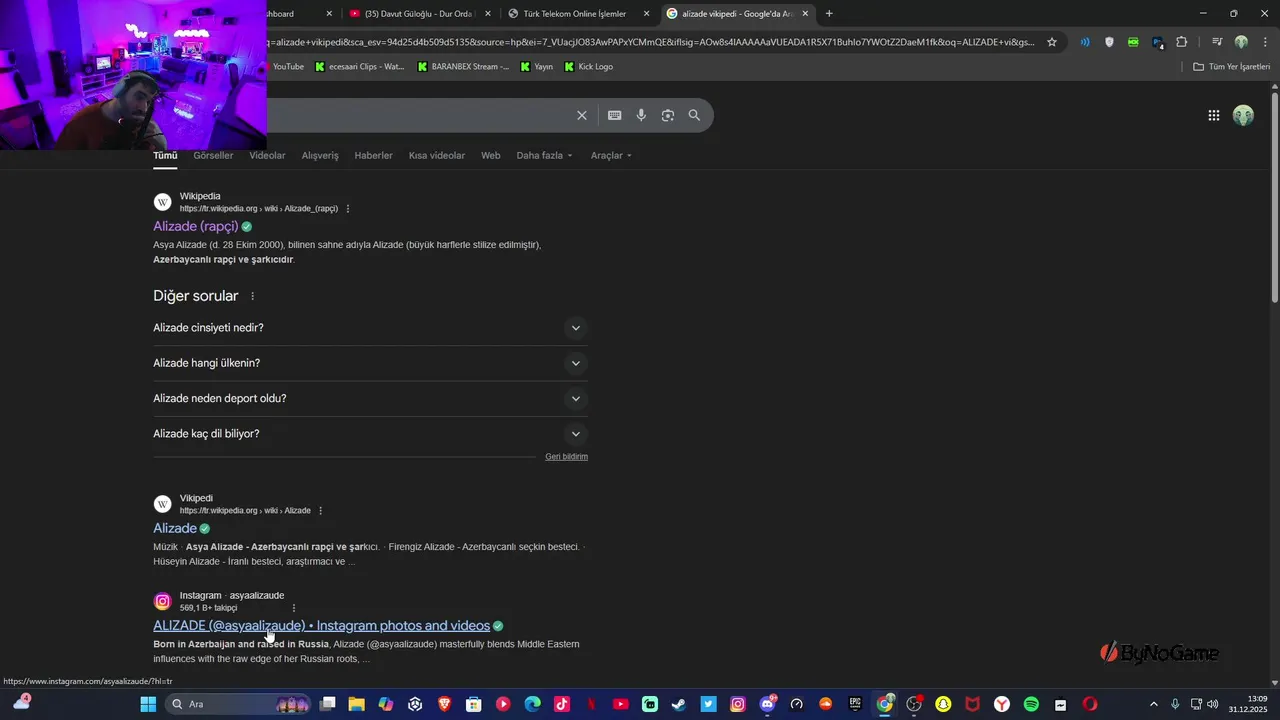
Task: Expand 'Alizade hangi ülkenin?' question
Action: point(370,363)
